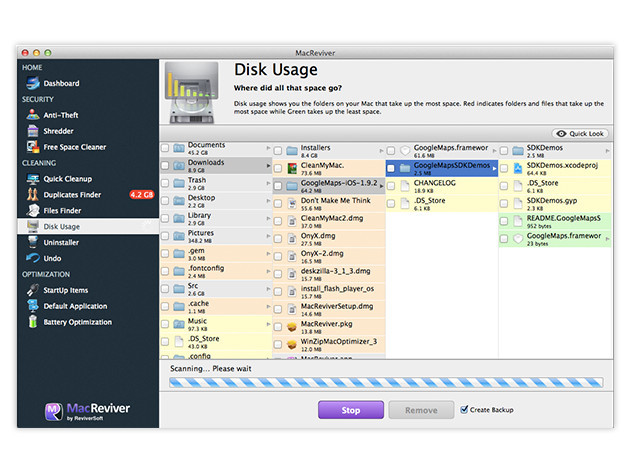Select the .fontconfig folder row
Screen dimensions: 630x473
(x=216, y=271)
